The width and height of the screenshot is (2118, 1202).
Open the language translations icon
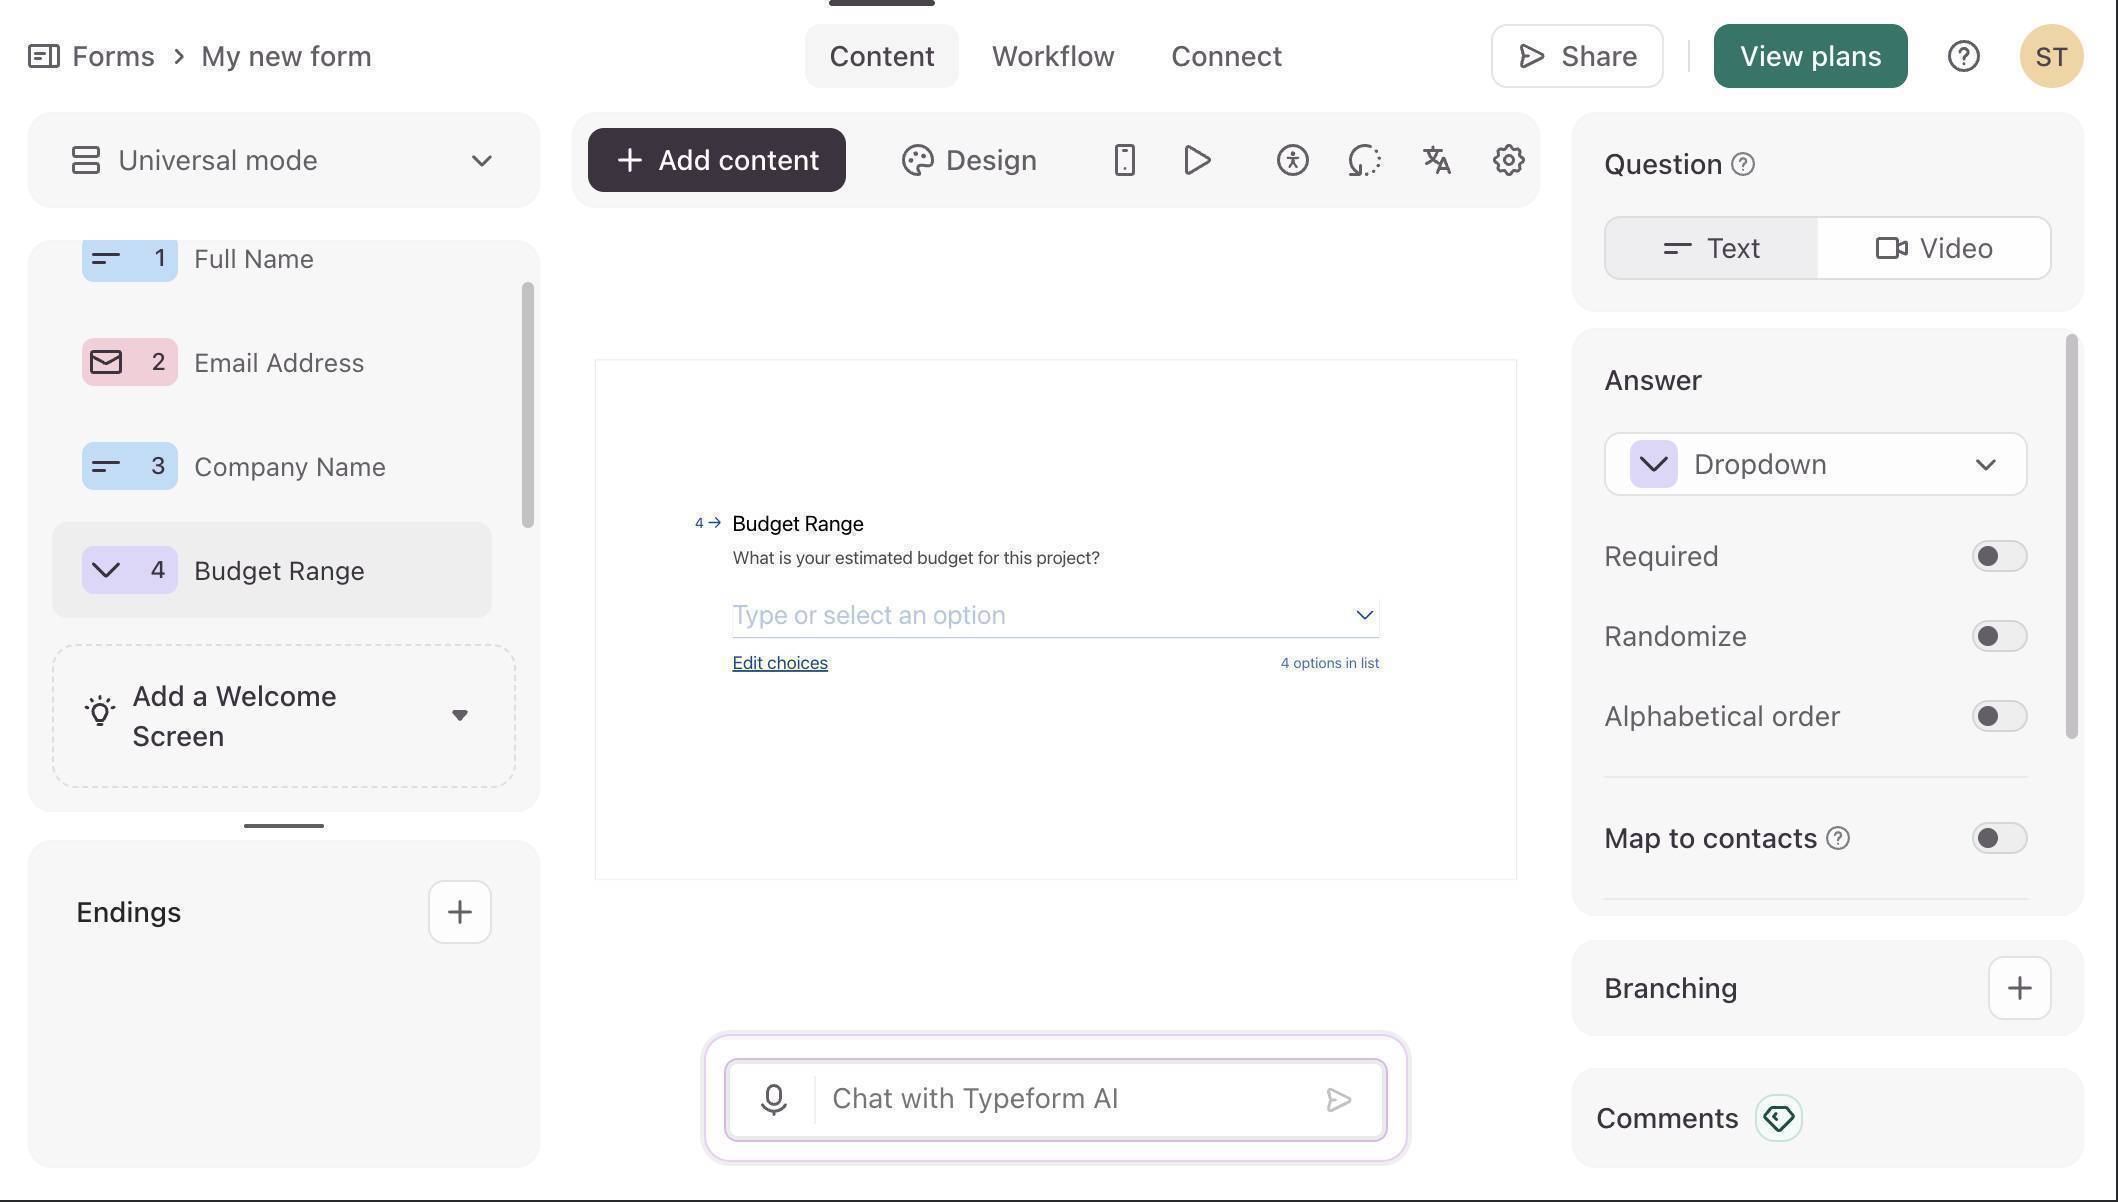(x=1436, y=160)
